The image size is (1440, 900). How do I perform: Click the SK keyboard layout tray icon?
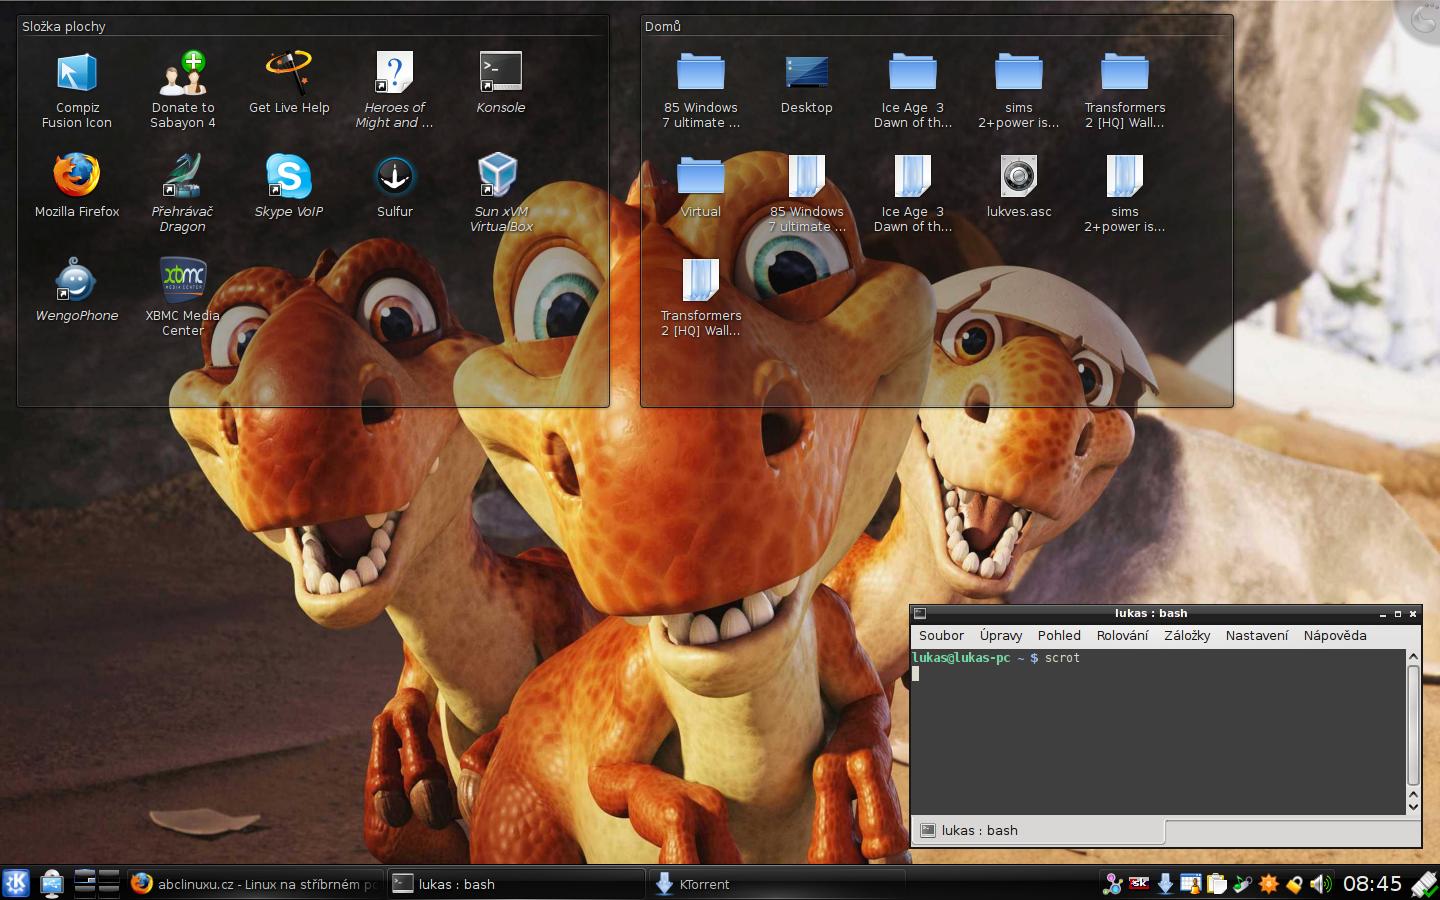coord(1139,883)
